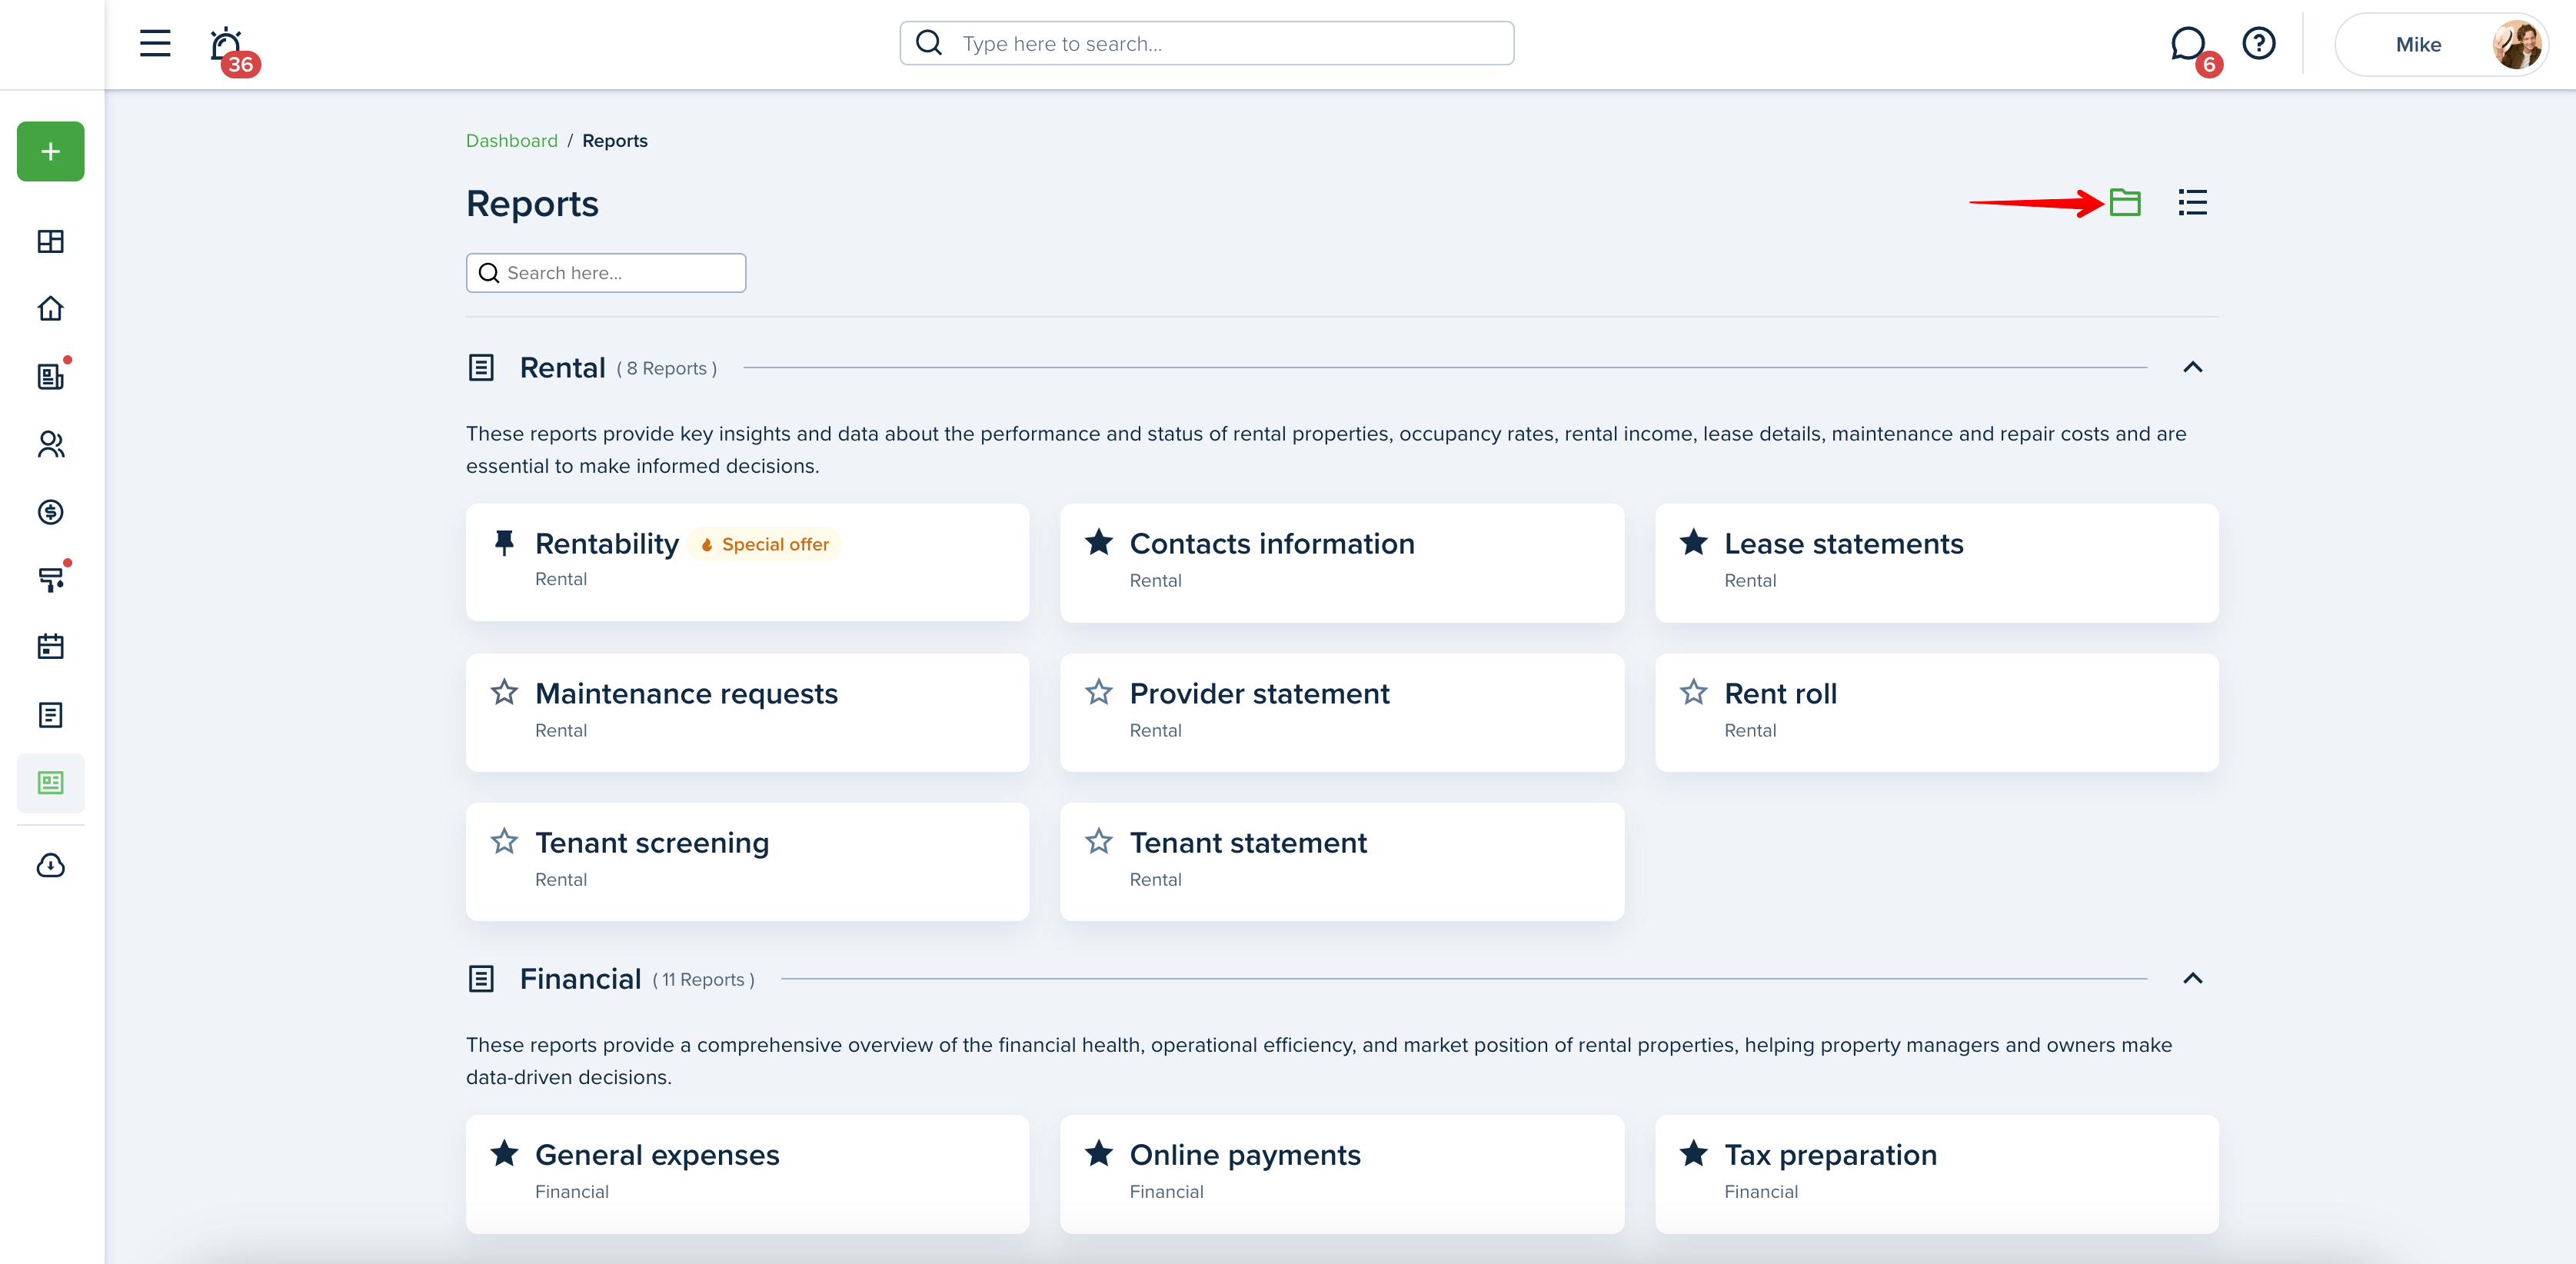Click Mike username label

point(2418,44)
